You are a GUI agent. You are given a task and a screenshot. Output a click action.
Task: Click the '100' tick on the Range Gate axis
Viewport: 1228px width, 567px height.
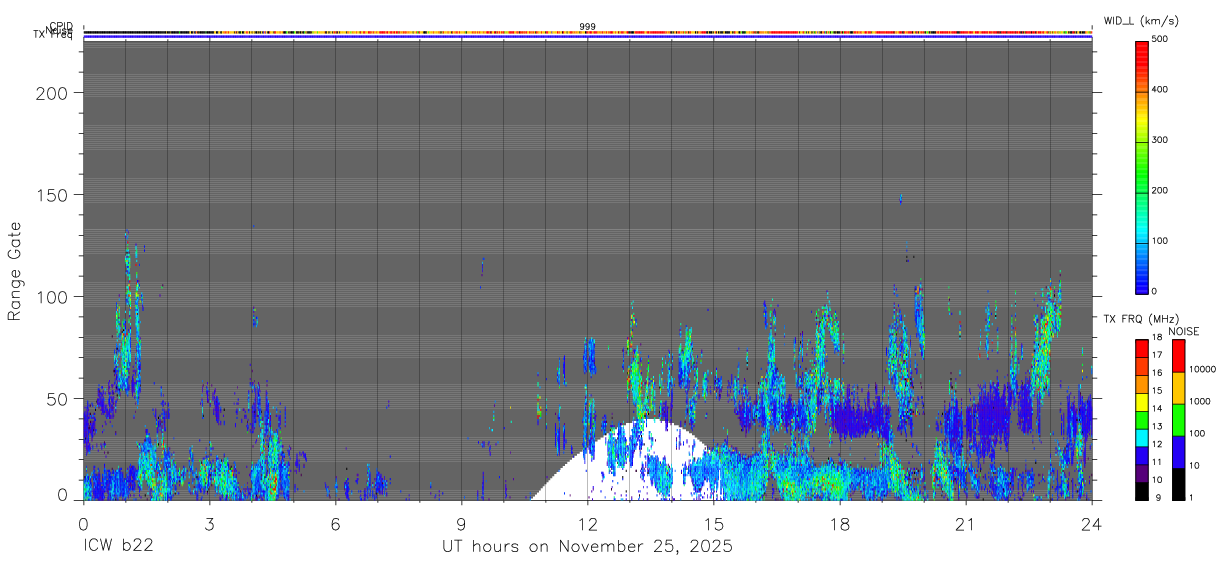(x=53, y=297)
